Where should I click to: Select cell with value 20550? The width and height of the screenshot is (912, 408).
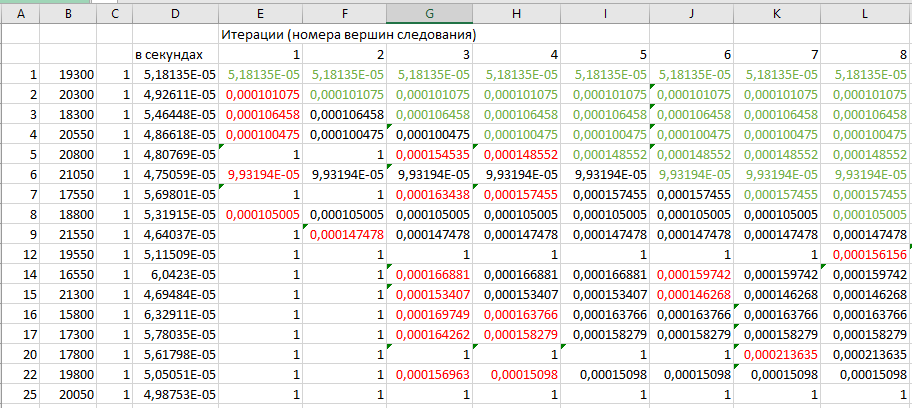[x=69, y=134]
